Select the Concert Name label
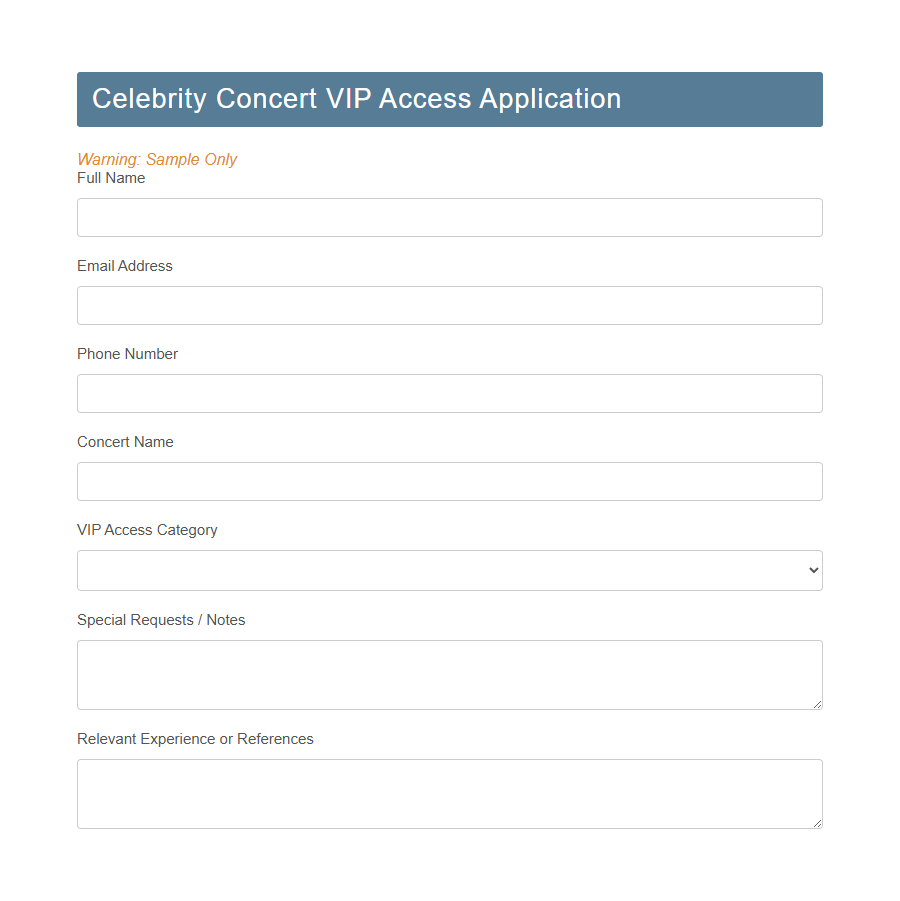Image resolution: width=900 pixels, height=901 pixels. click(125, 442)
